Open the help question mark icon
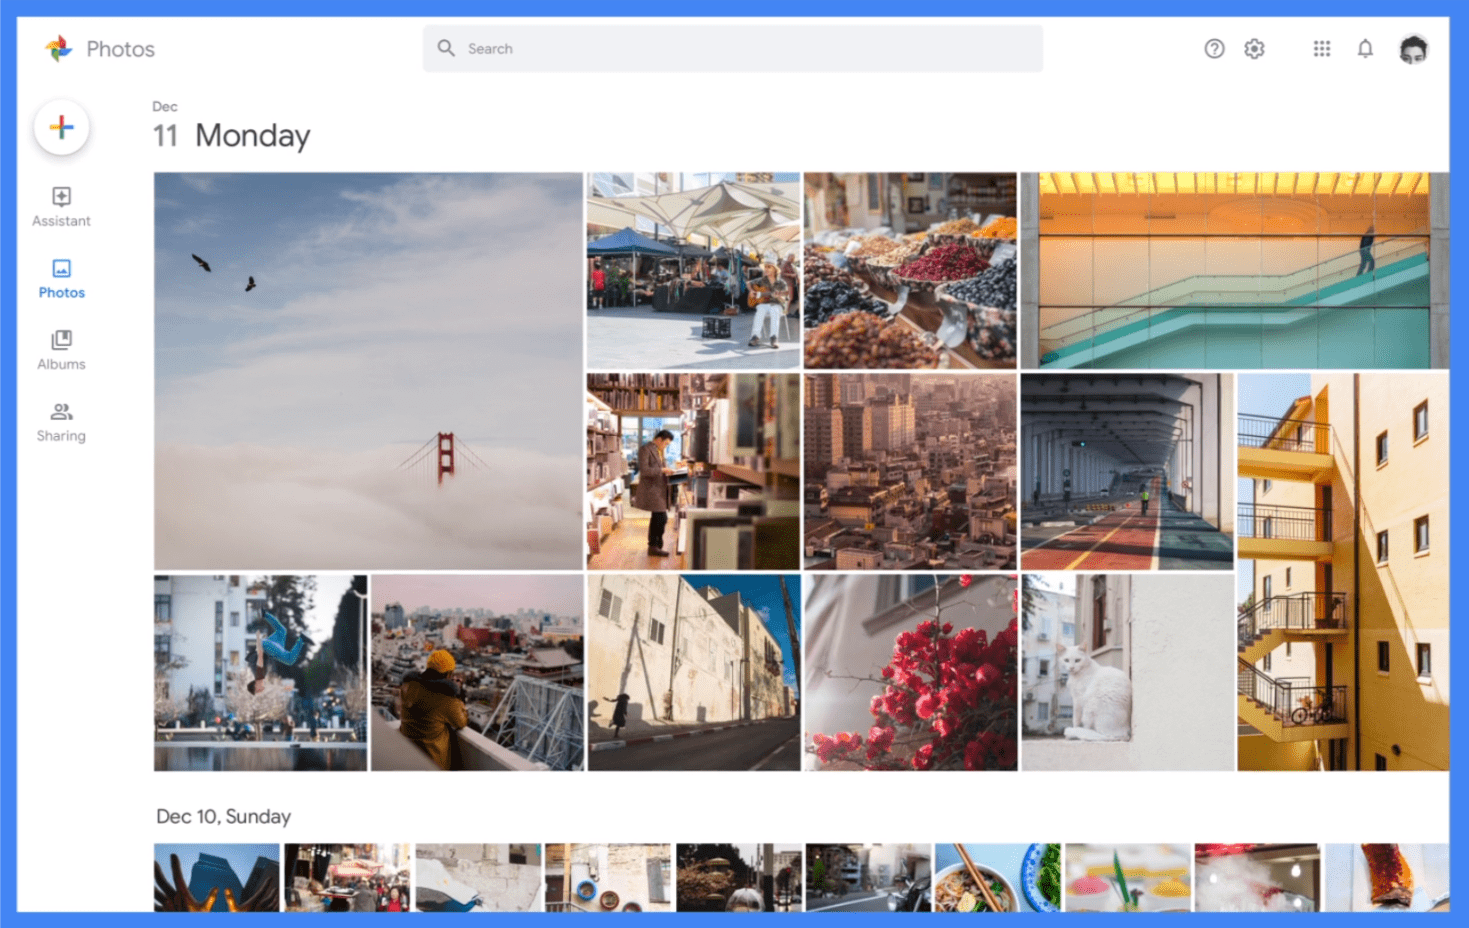Viewport: 1469px width, 928px height. coord(1214,48)
